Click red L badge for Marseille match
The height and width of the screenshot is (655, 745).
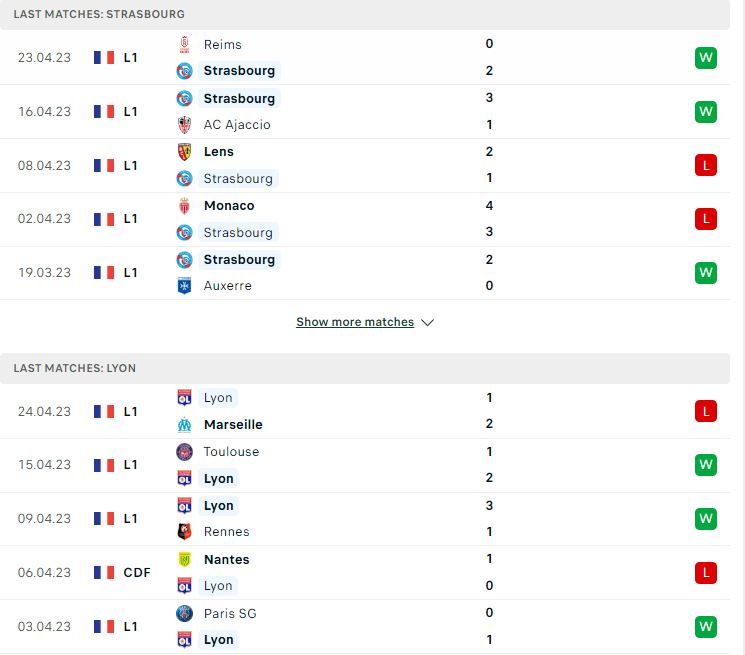click(x=706, y=411)
